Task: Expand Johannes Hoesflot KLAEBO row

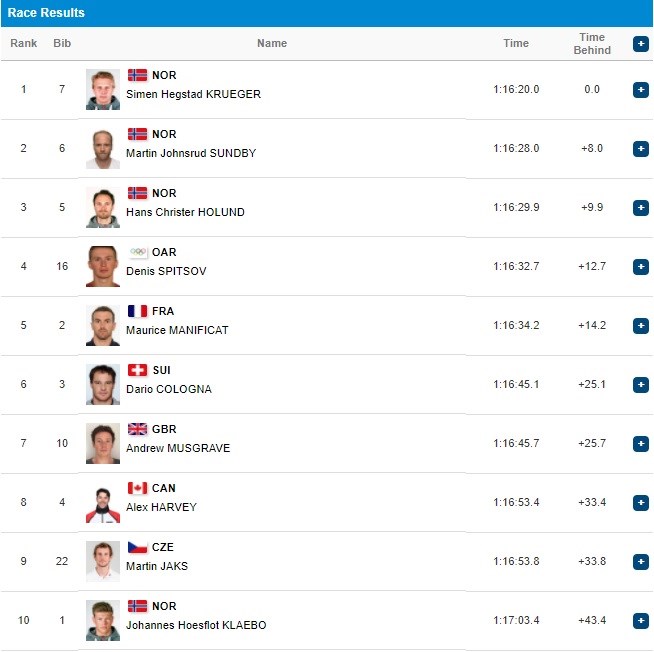Action: tap(640, 621)
